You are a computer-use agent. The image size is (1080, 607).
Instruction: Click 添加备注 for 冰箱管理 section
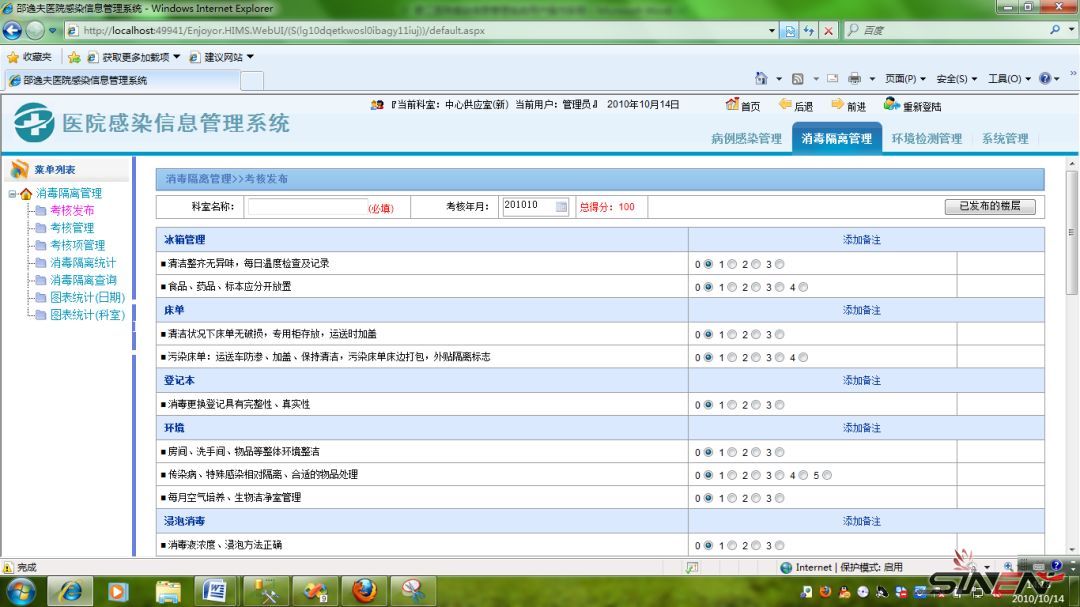pos(862,240)
